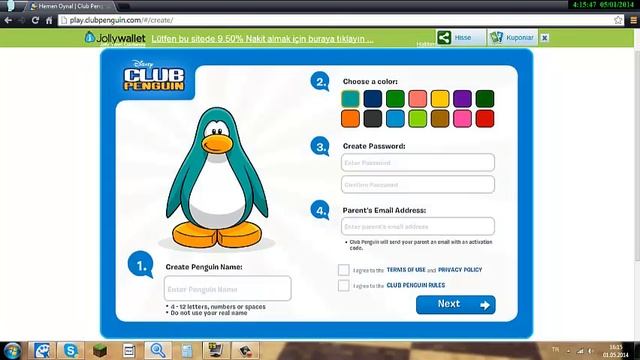640x360 pixels.
Task: Click the Disney Club Penguin logo
Action: pyautogui.click(x=154, y=76)
